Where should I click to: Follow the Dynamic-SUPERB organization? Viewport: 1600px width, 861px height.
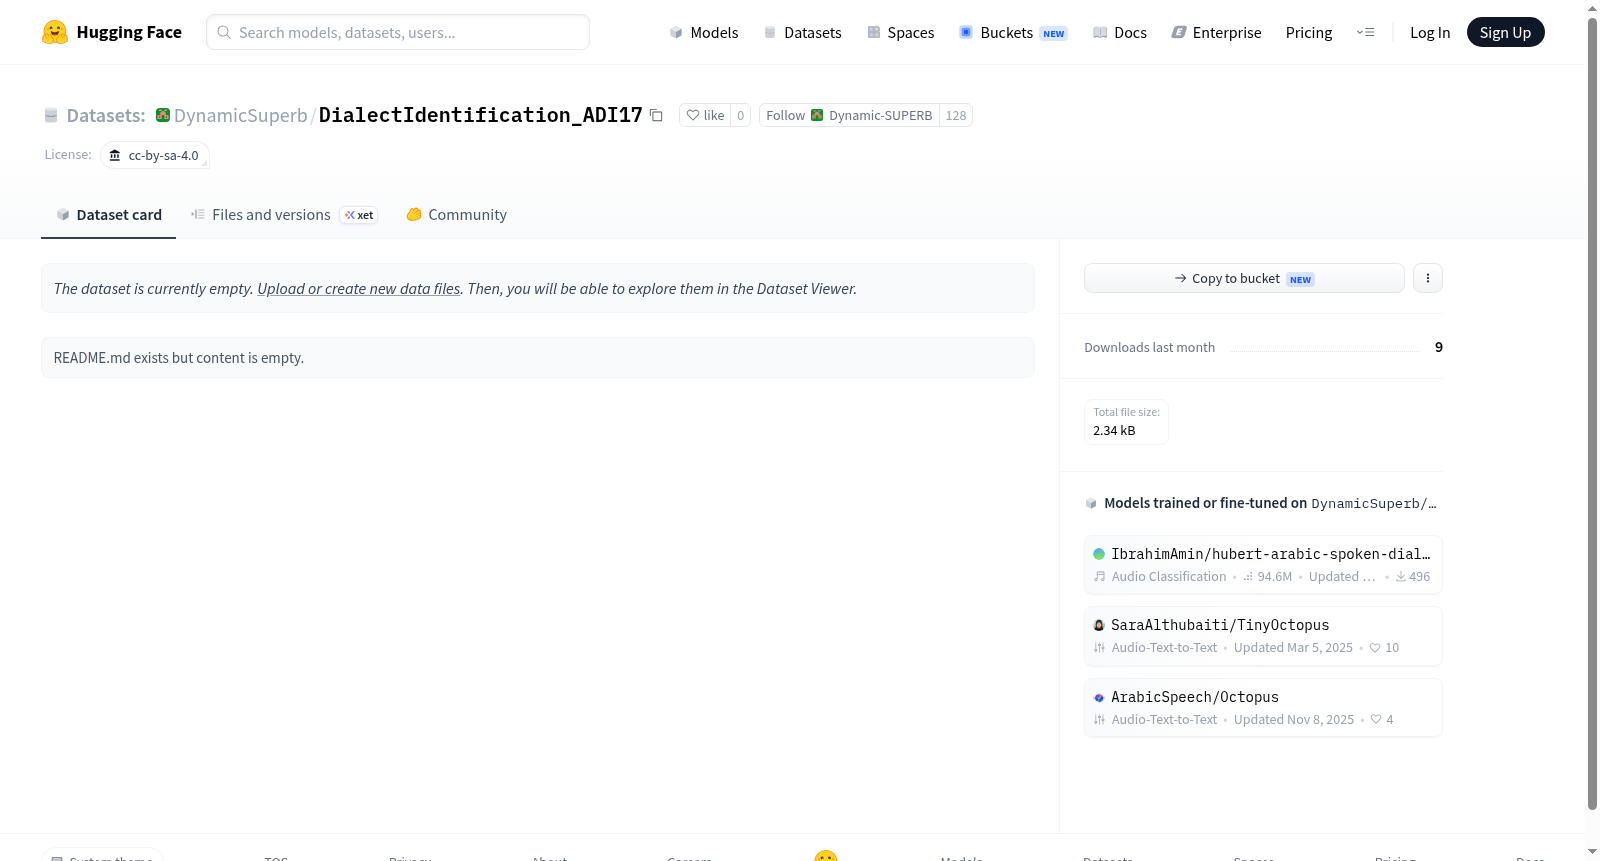pyautogui.click(x=849, y=115)
